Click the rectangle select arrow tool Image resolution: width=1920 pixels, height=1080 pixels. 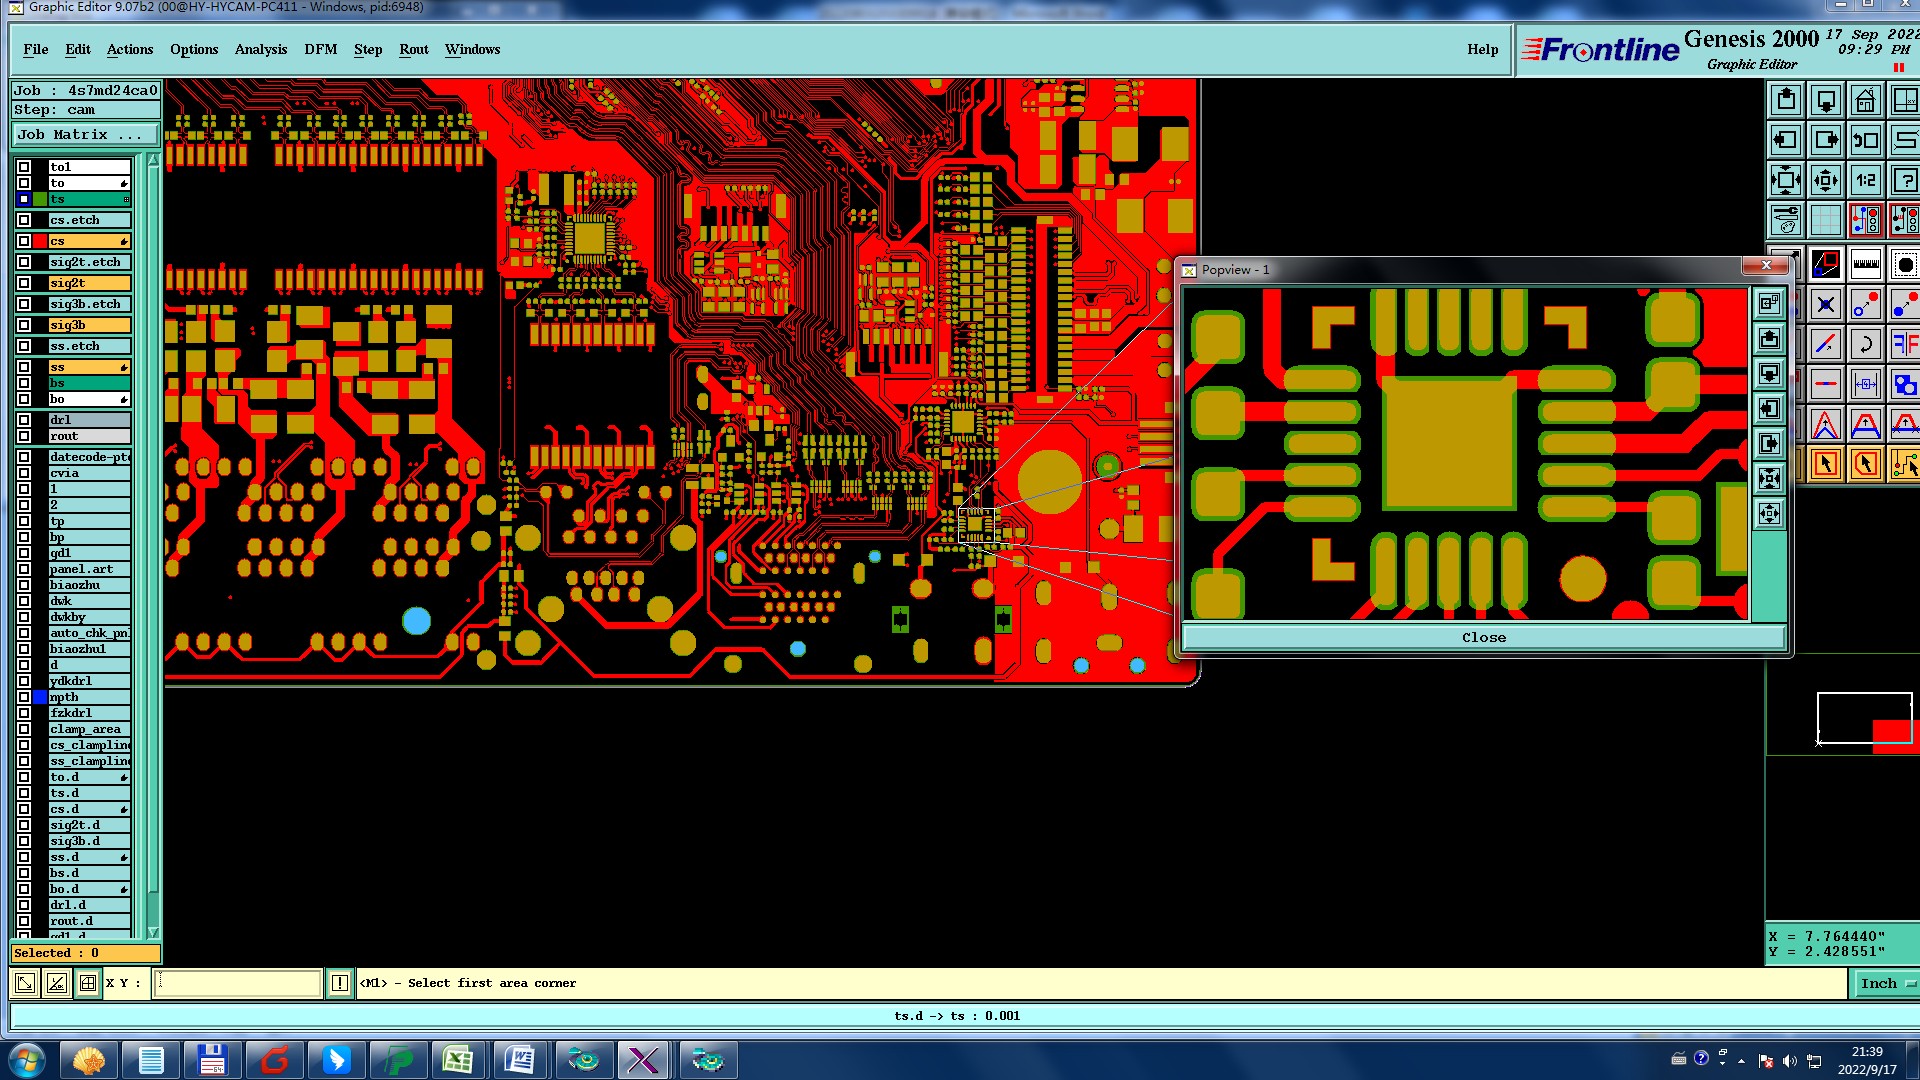[x=1825, y=464]
